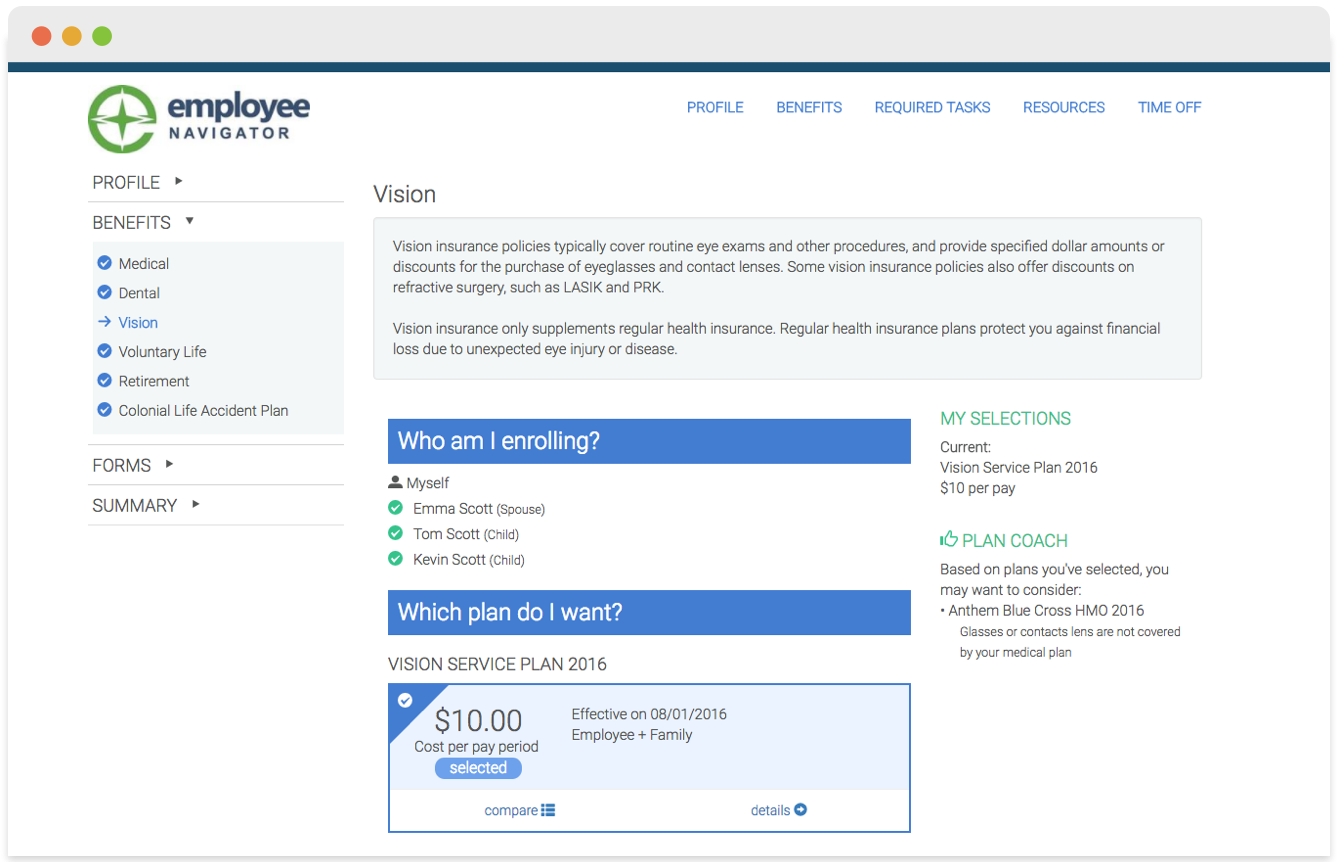Viewport: 1338px width, 862px height.
Task: Click the arrow icon next to Vision
Action: 104,322
